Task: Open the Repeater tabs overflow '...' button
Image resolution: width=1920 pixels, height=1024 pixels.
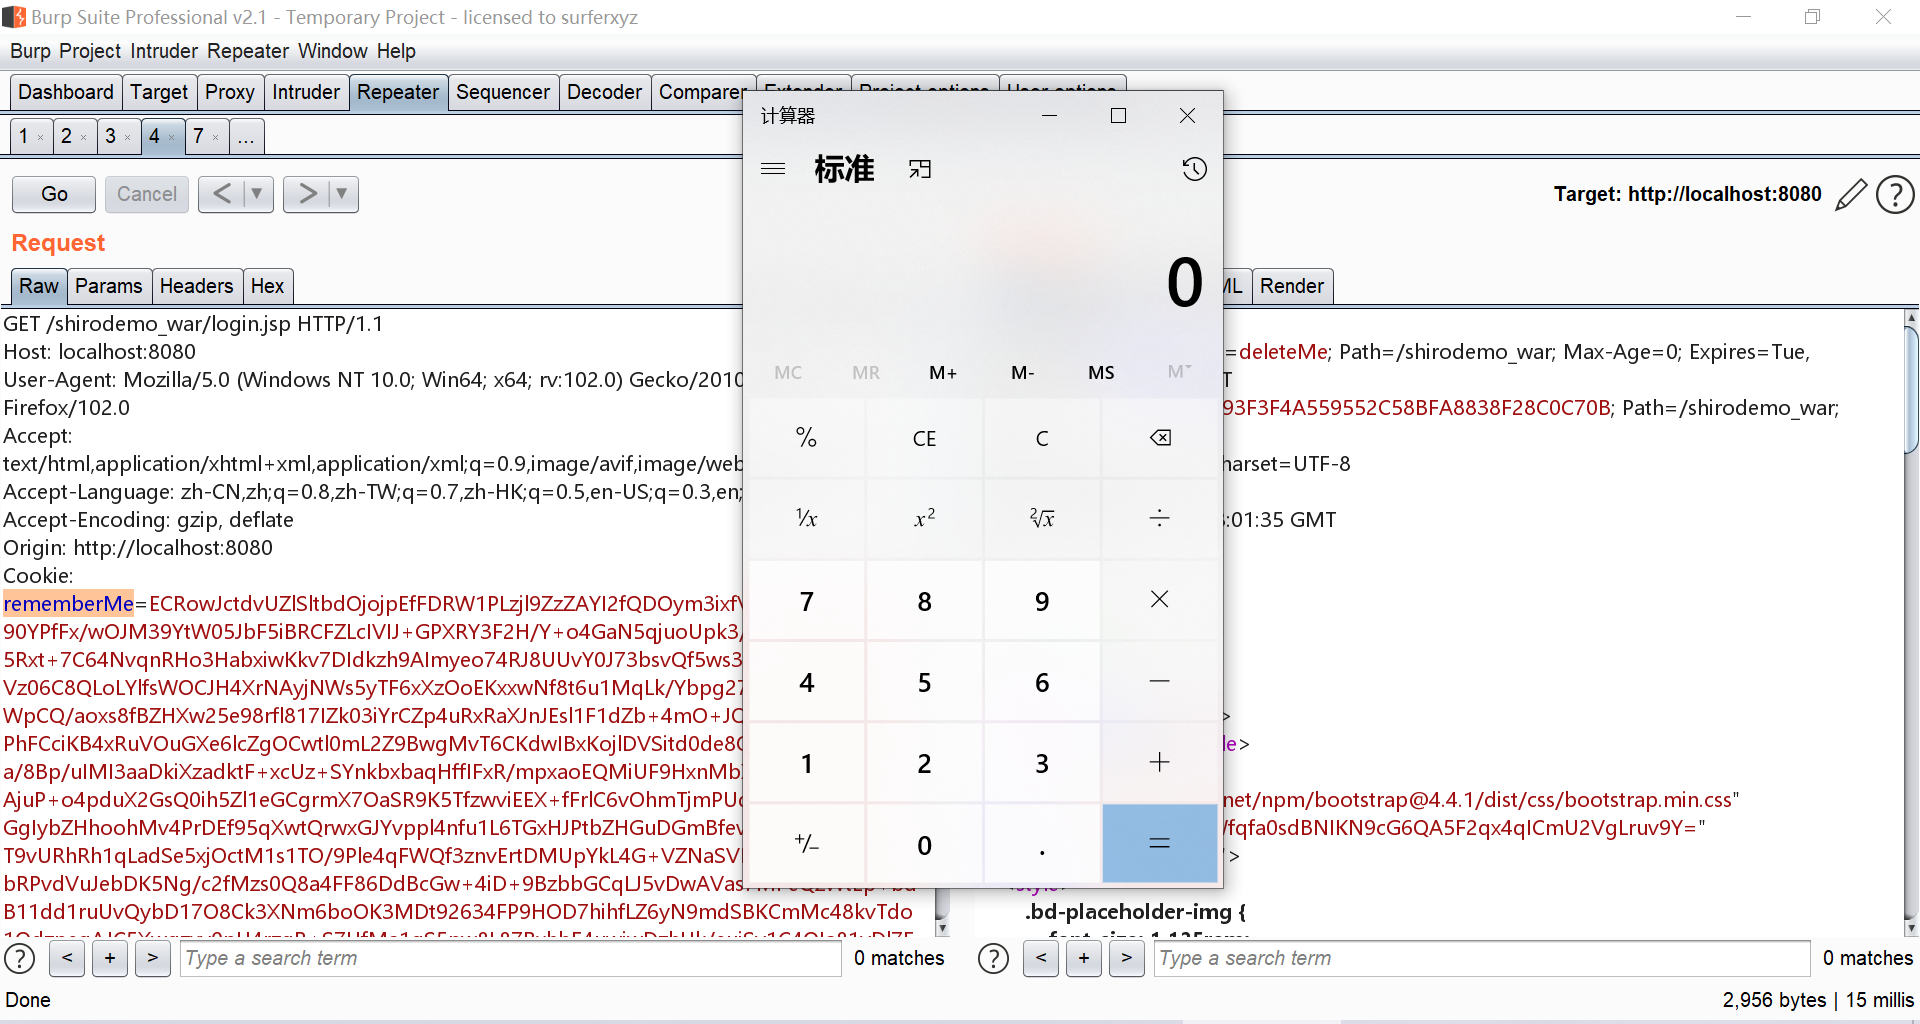Action: [x=246, y=136]
